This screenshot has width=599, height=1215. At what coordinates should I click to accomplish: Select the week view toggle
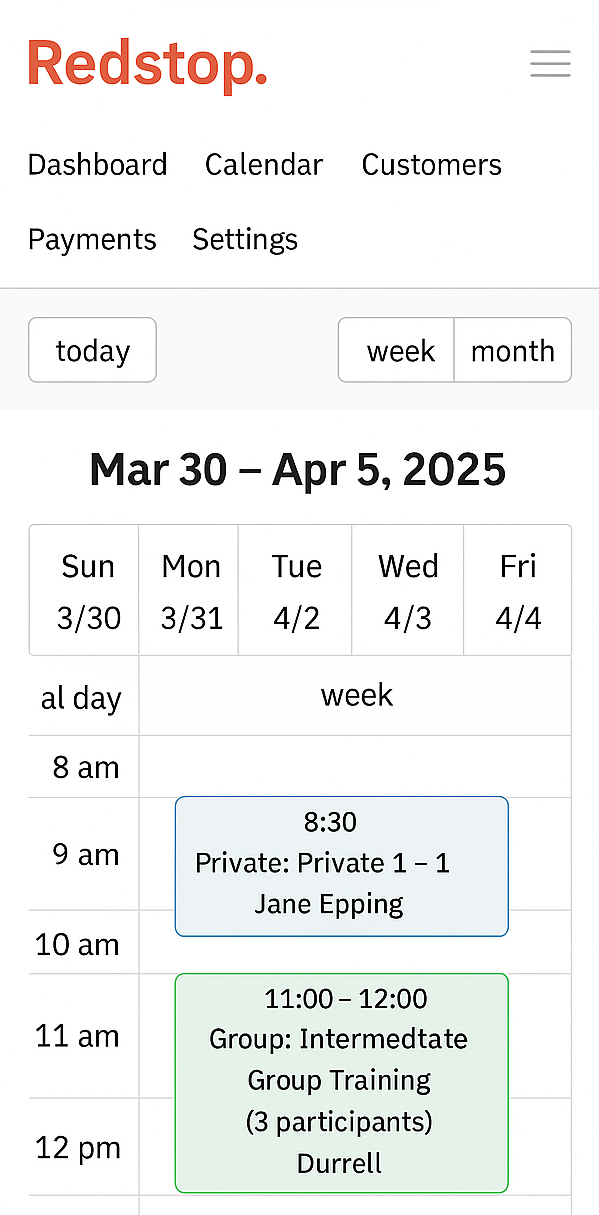pos(401,350)
